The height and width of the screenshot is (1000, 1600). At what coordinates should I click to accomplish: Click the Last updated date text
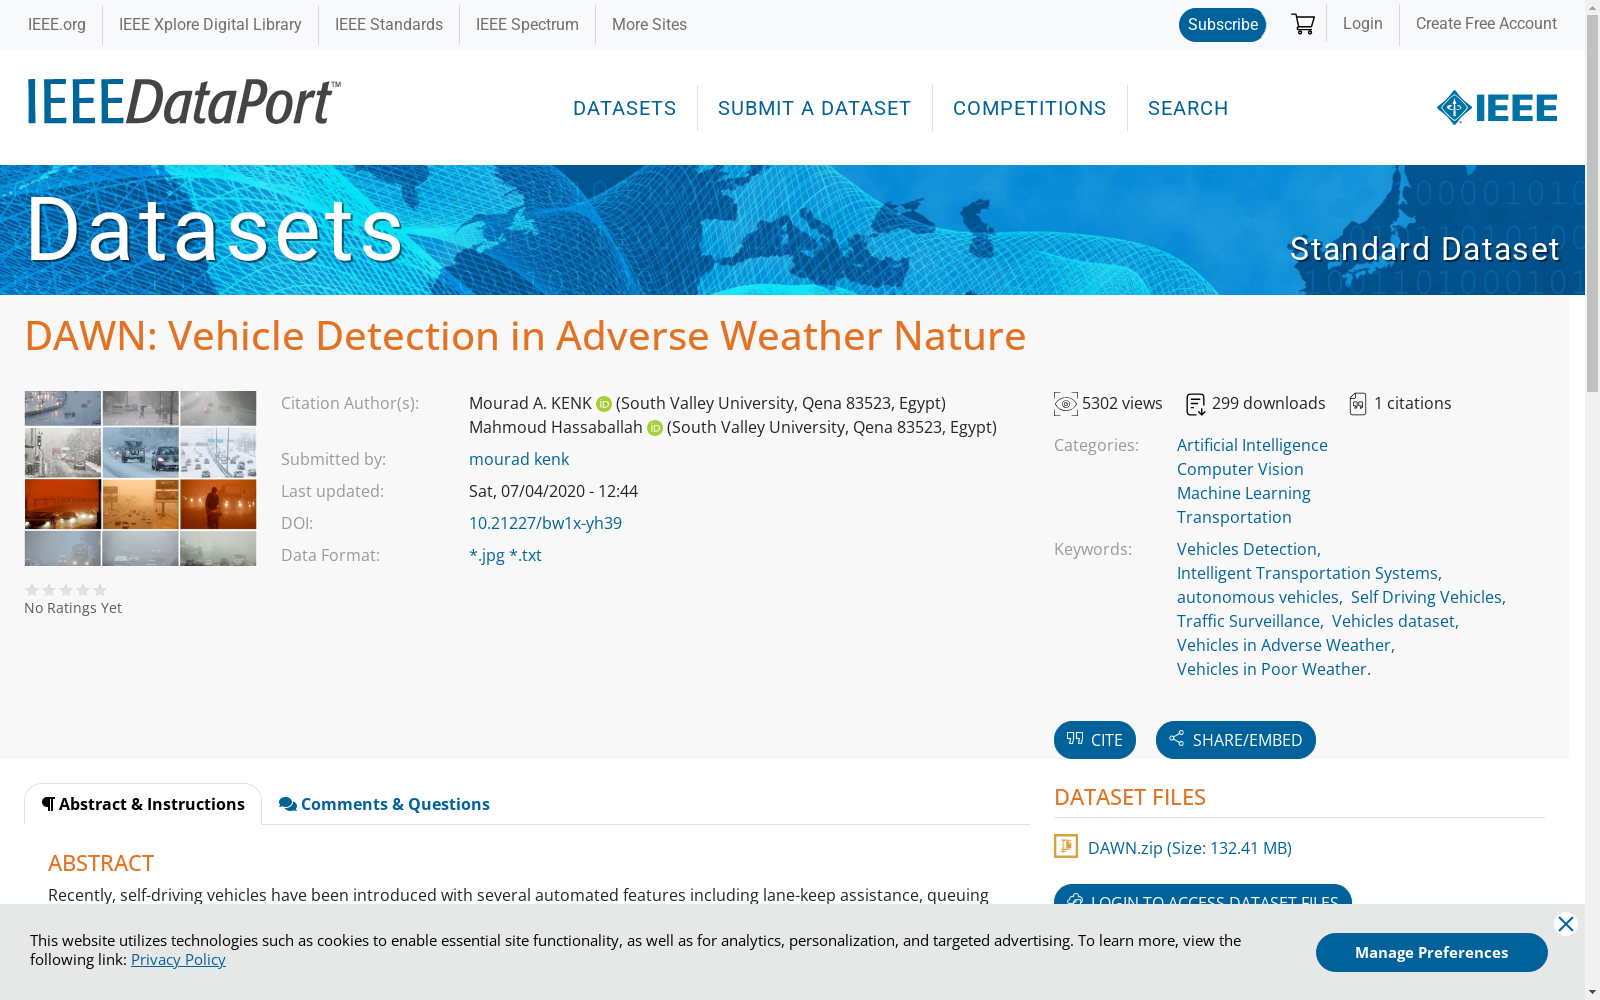click(x=553, y=491)
